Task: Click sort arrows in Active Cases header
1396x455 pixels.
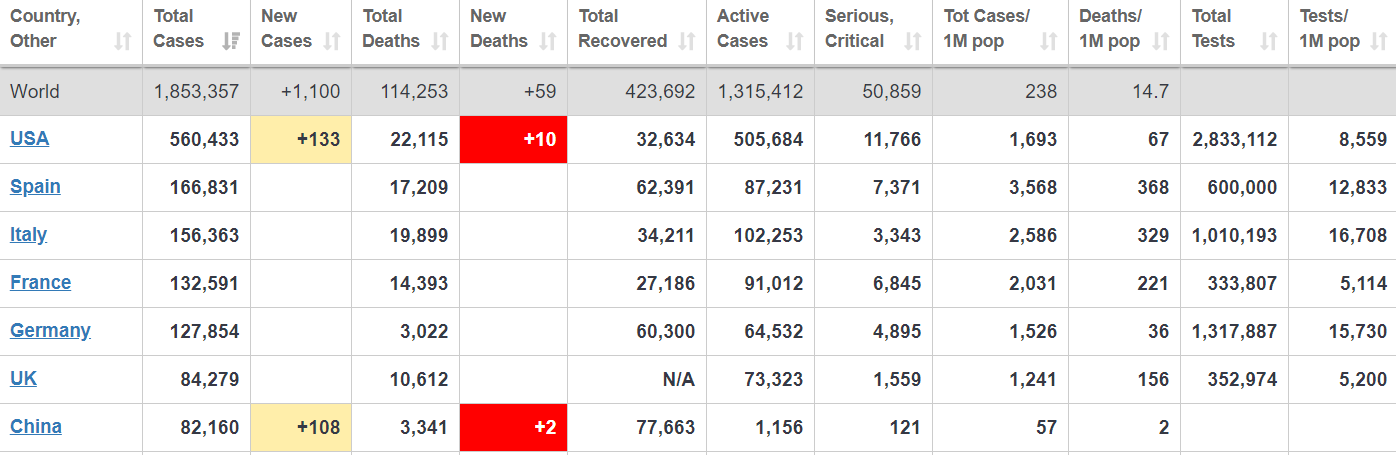Action: point(794,41)
